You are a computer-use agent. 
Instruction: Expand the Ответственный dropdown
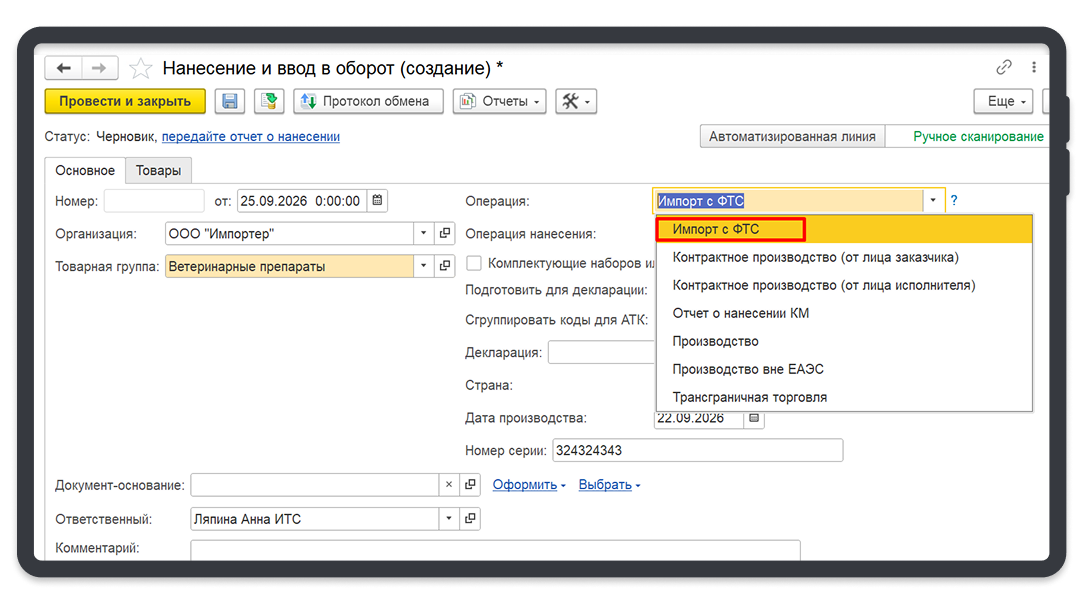point(449,518)
